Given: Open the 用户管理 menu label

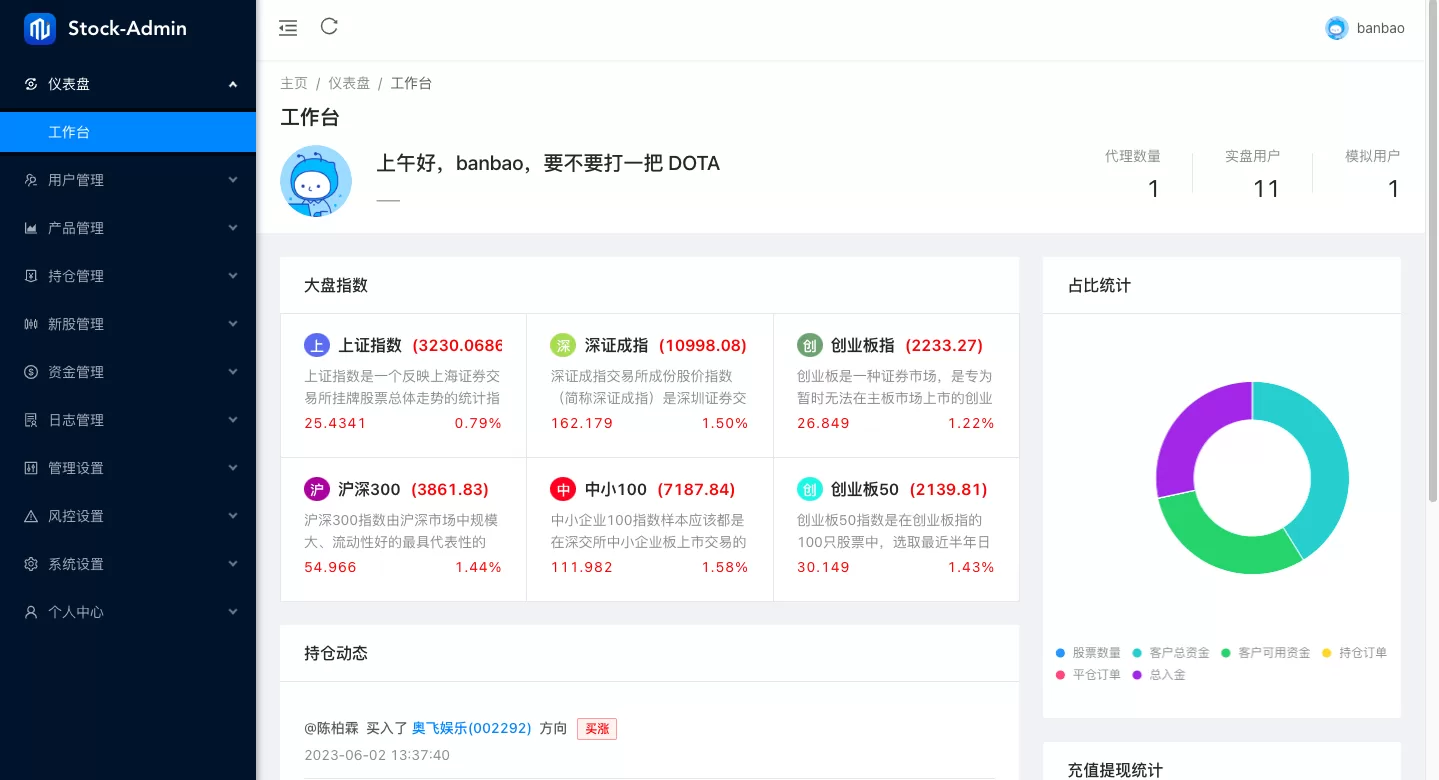Looking at the screenshot, I should [76, 180].
